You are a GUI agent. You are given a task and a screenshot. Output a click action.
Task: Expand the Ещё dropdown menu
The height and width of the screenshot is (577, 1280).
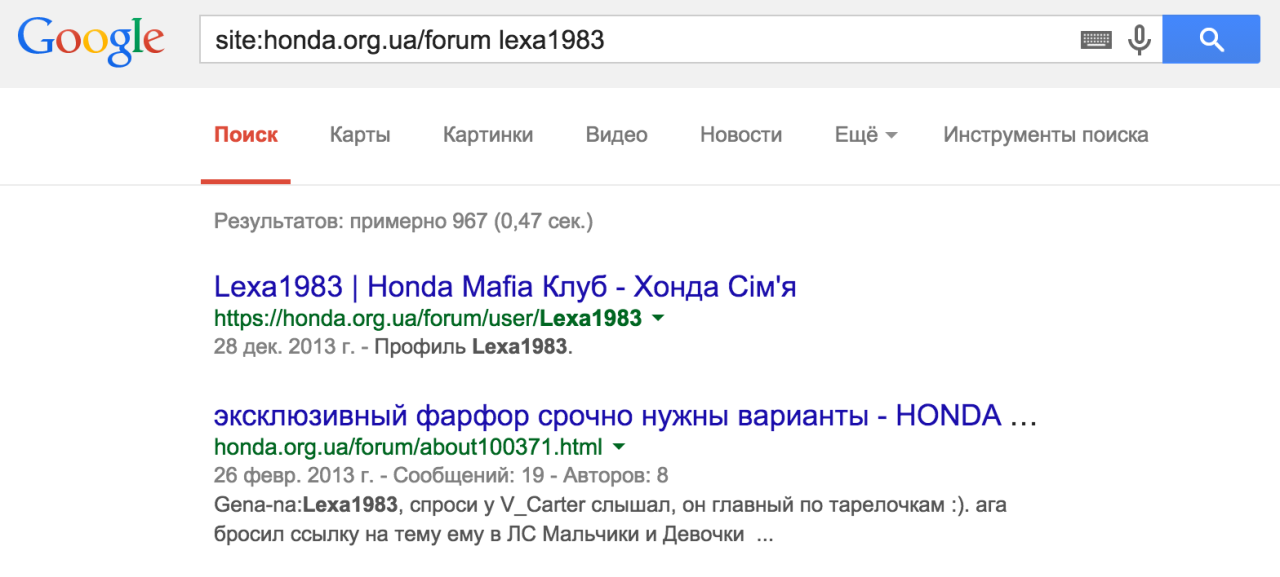866,135
